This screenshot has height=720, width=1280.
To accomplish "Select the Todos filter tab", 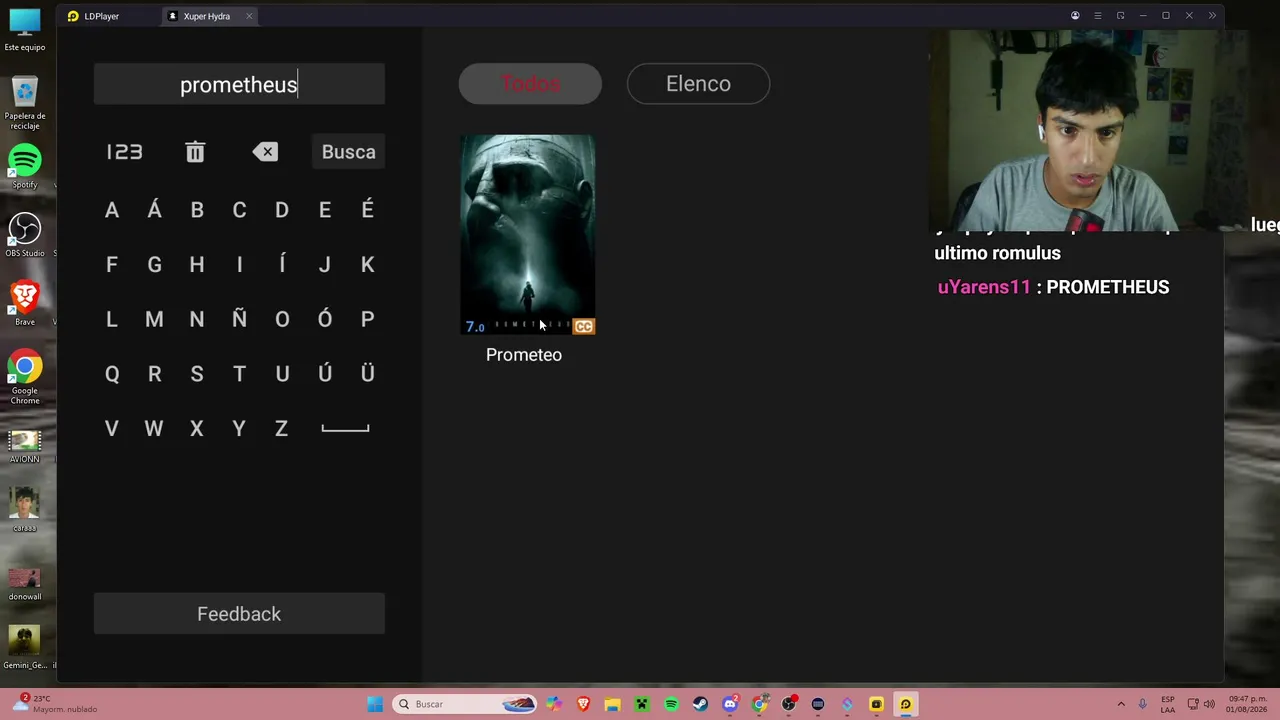I will [x=530, y=84].
